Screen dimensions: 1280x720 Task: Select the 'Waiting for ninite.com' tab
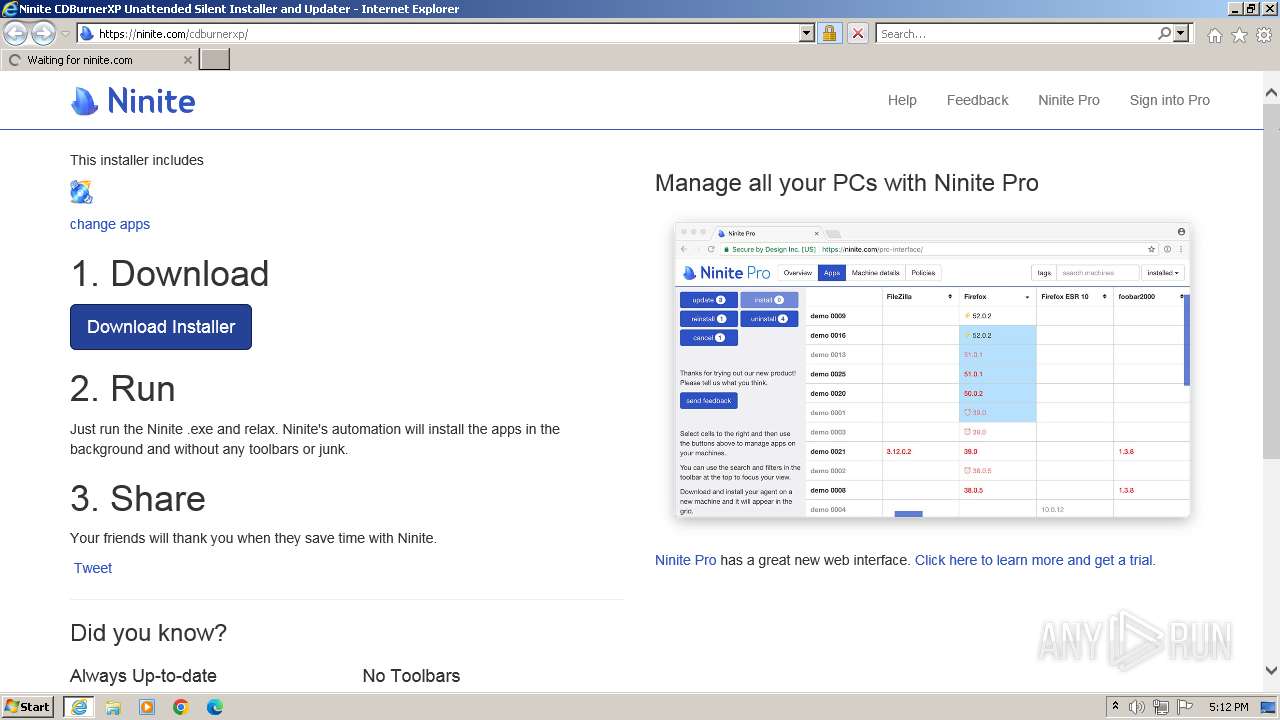click(98, 60)
